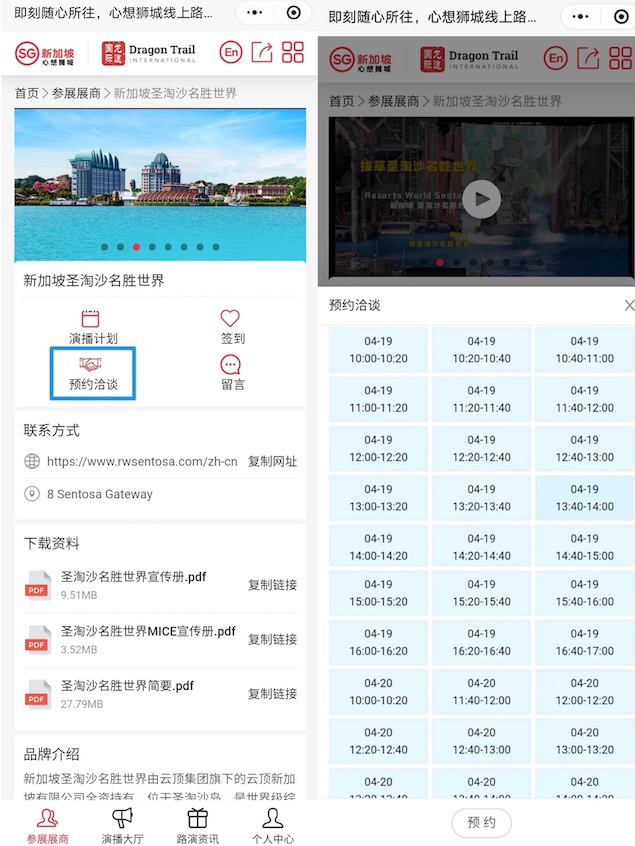Open the 留言 chat bubble icon
The image size is (635, 846).
(x=231, y=365)
